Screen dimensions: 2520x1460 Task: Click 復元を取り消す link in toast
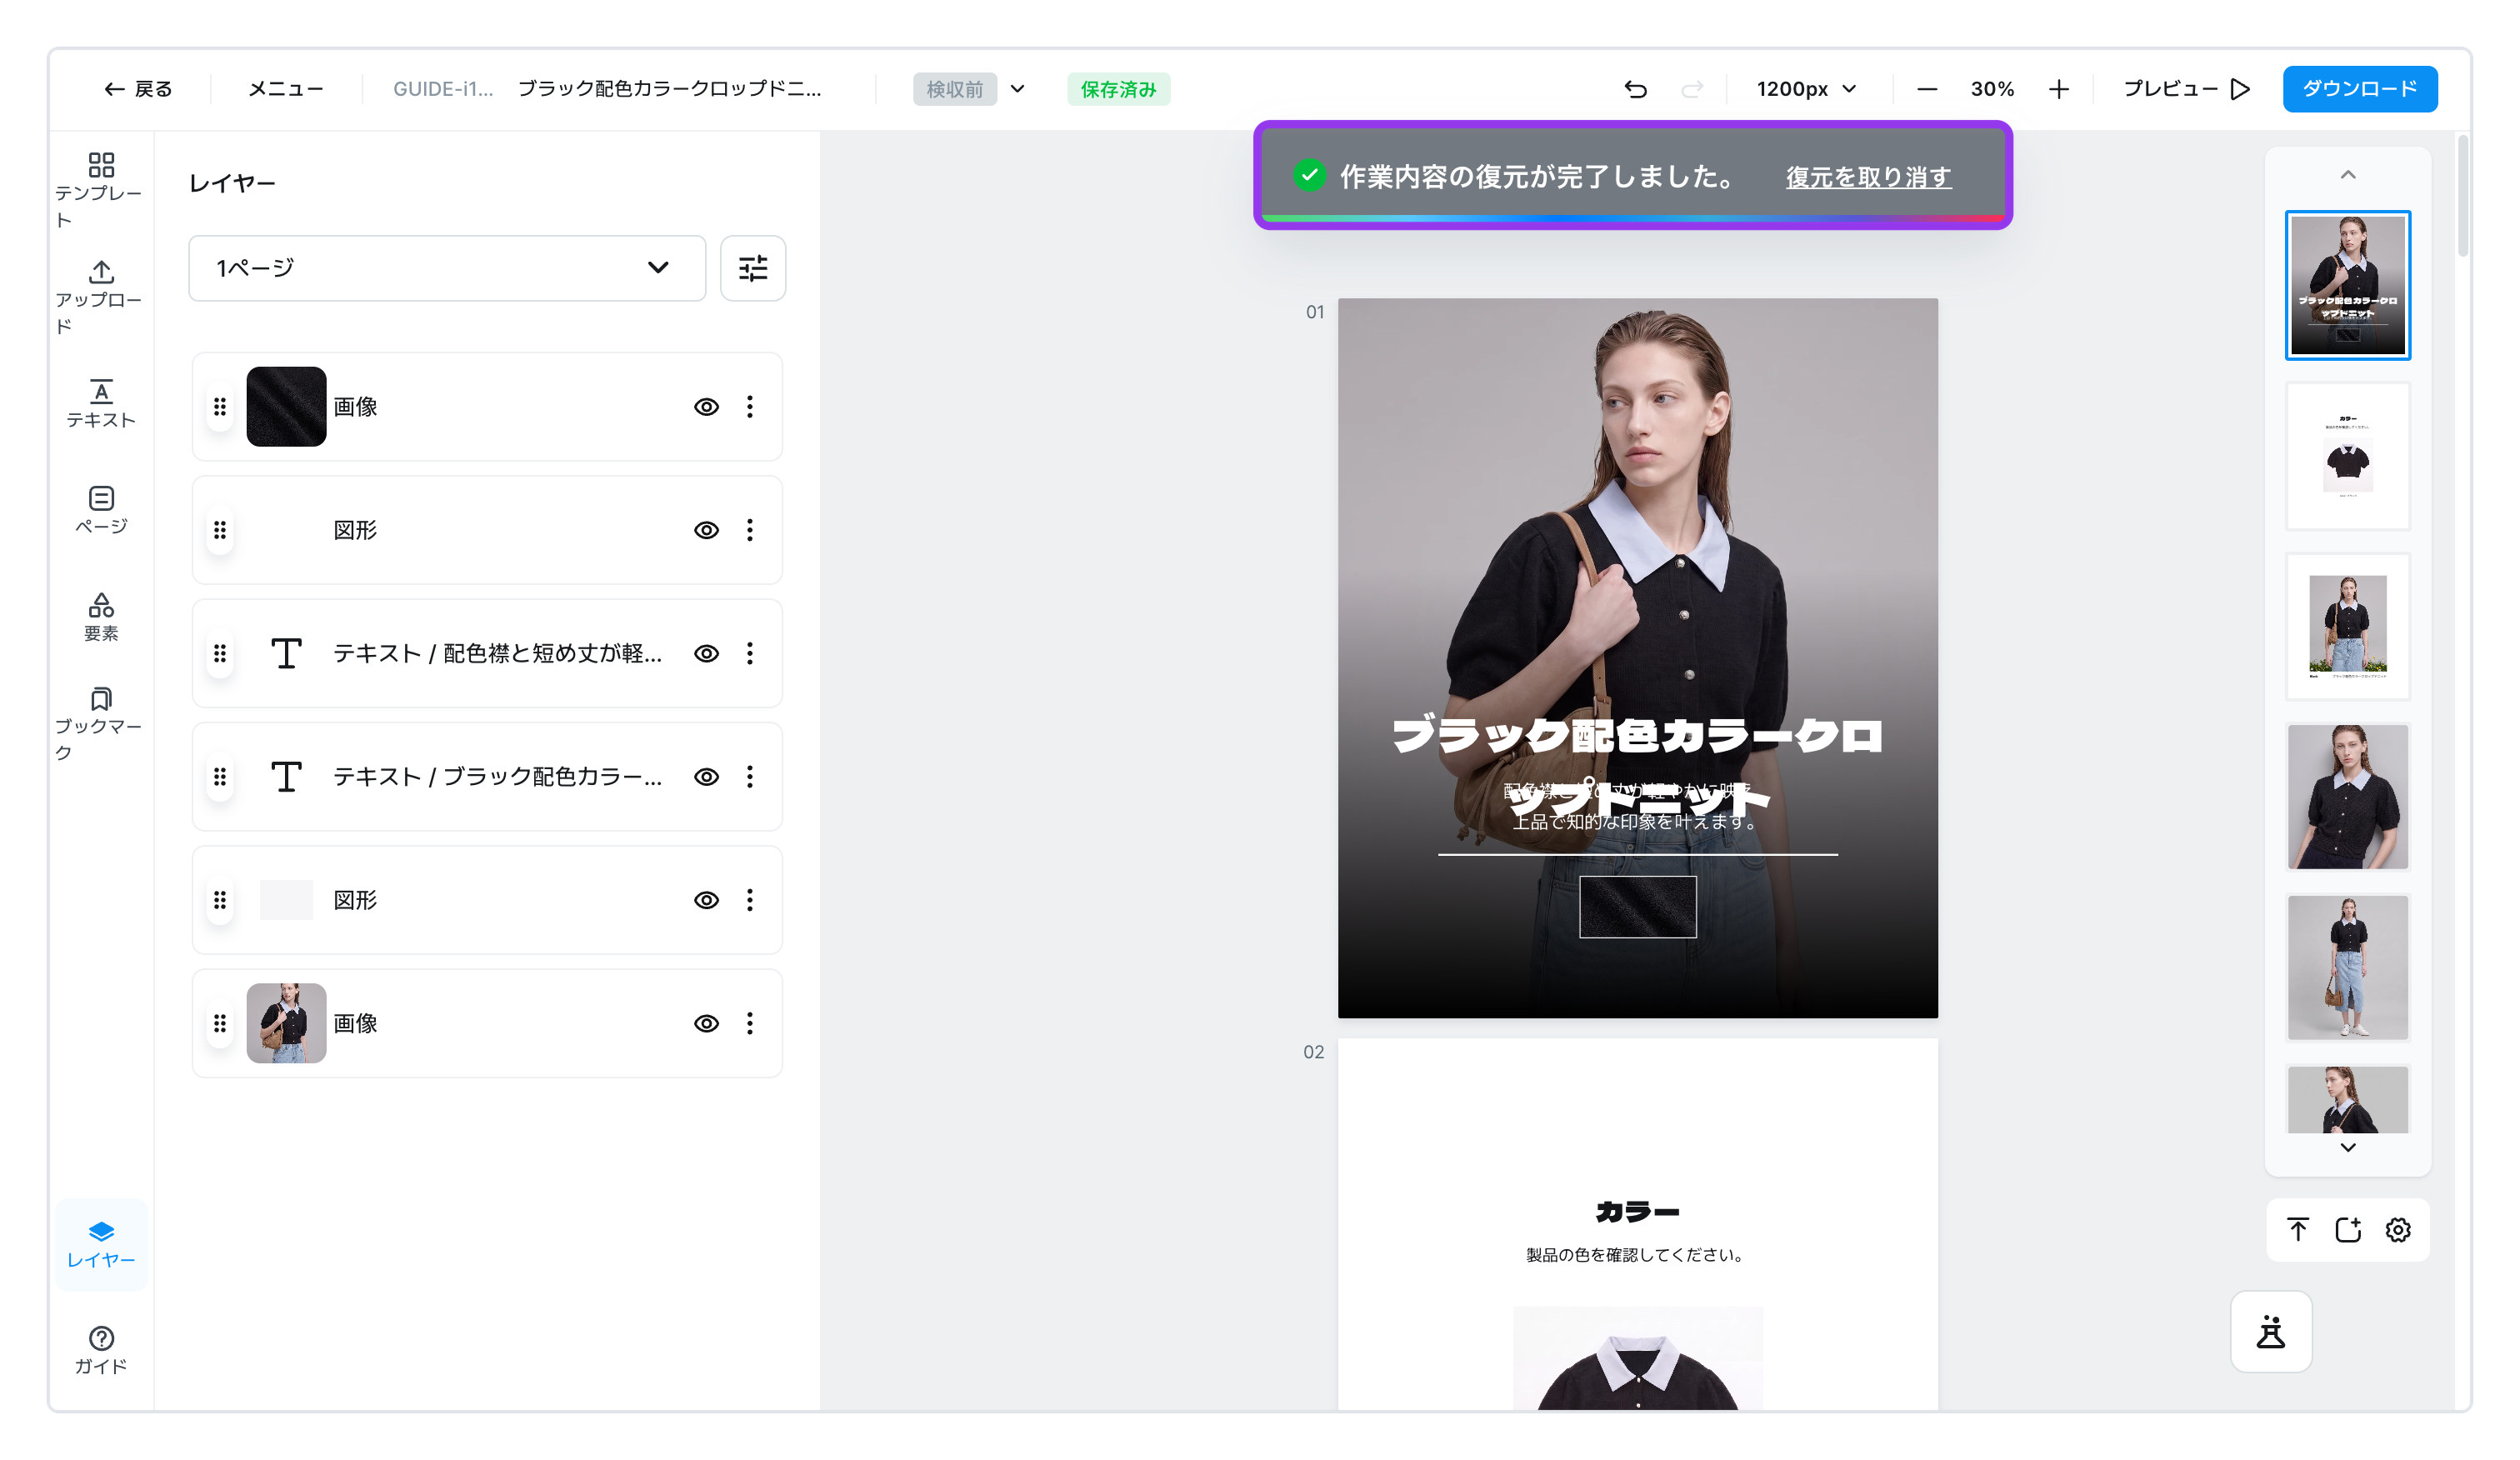(x=1868, y=177)
